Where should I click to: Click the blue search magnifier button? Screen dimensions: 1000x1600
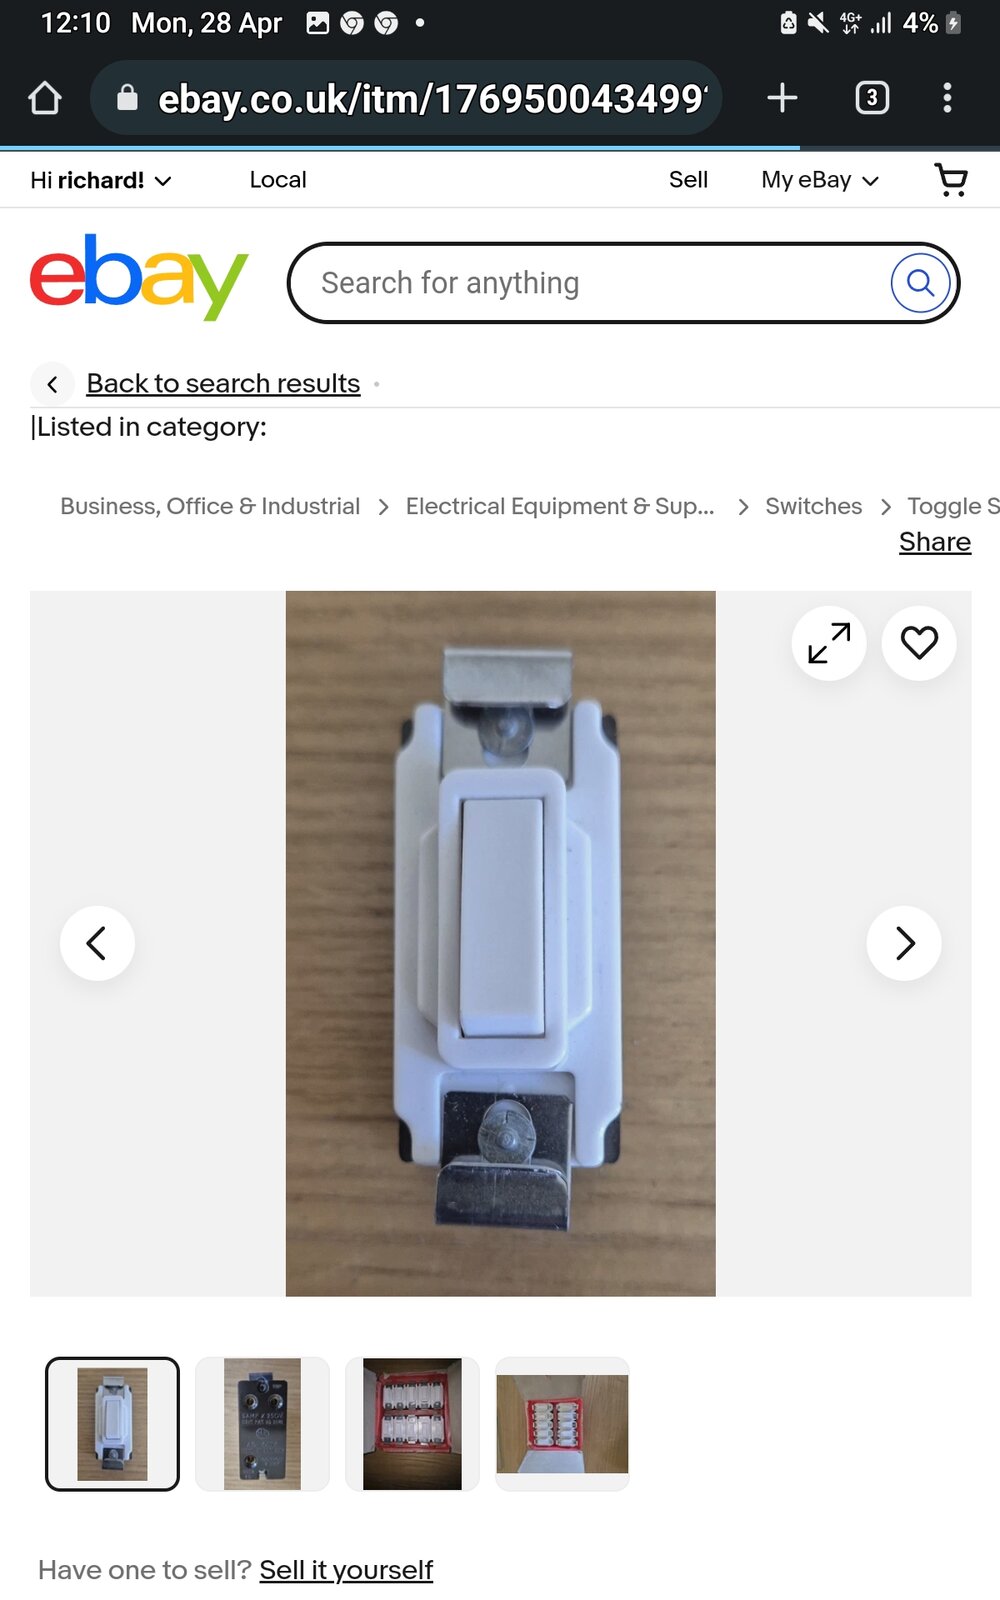(x=920, y=283)
